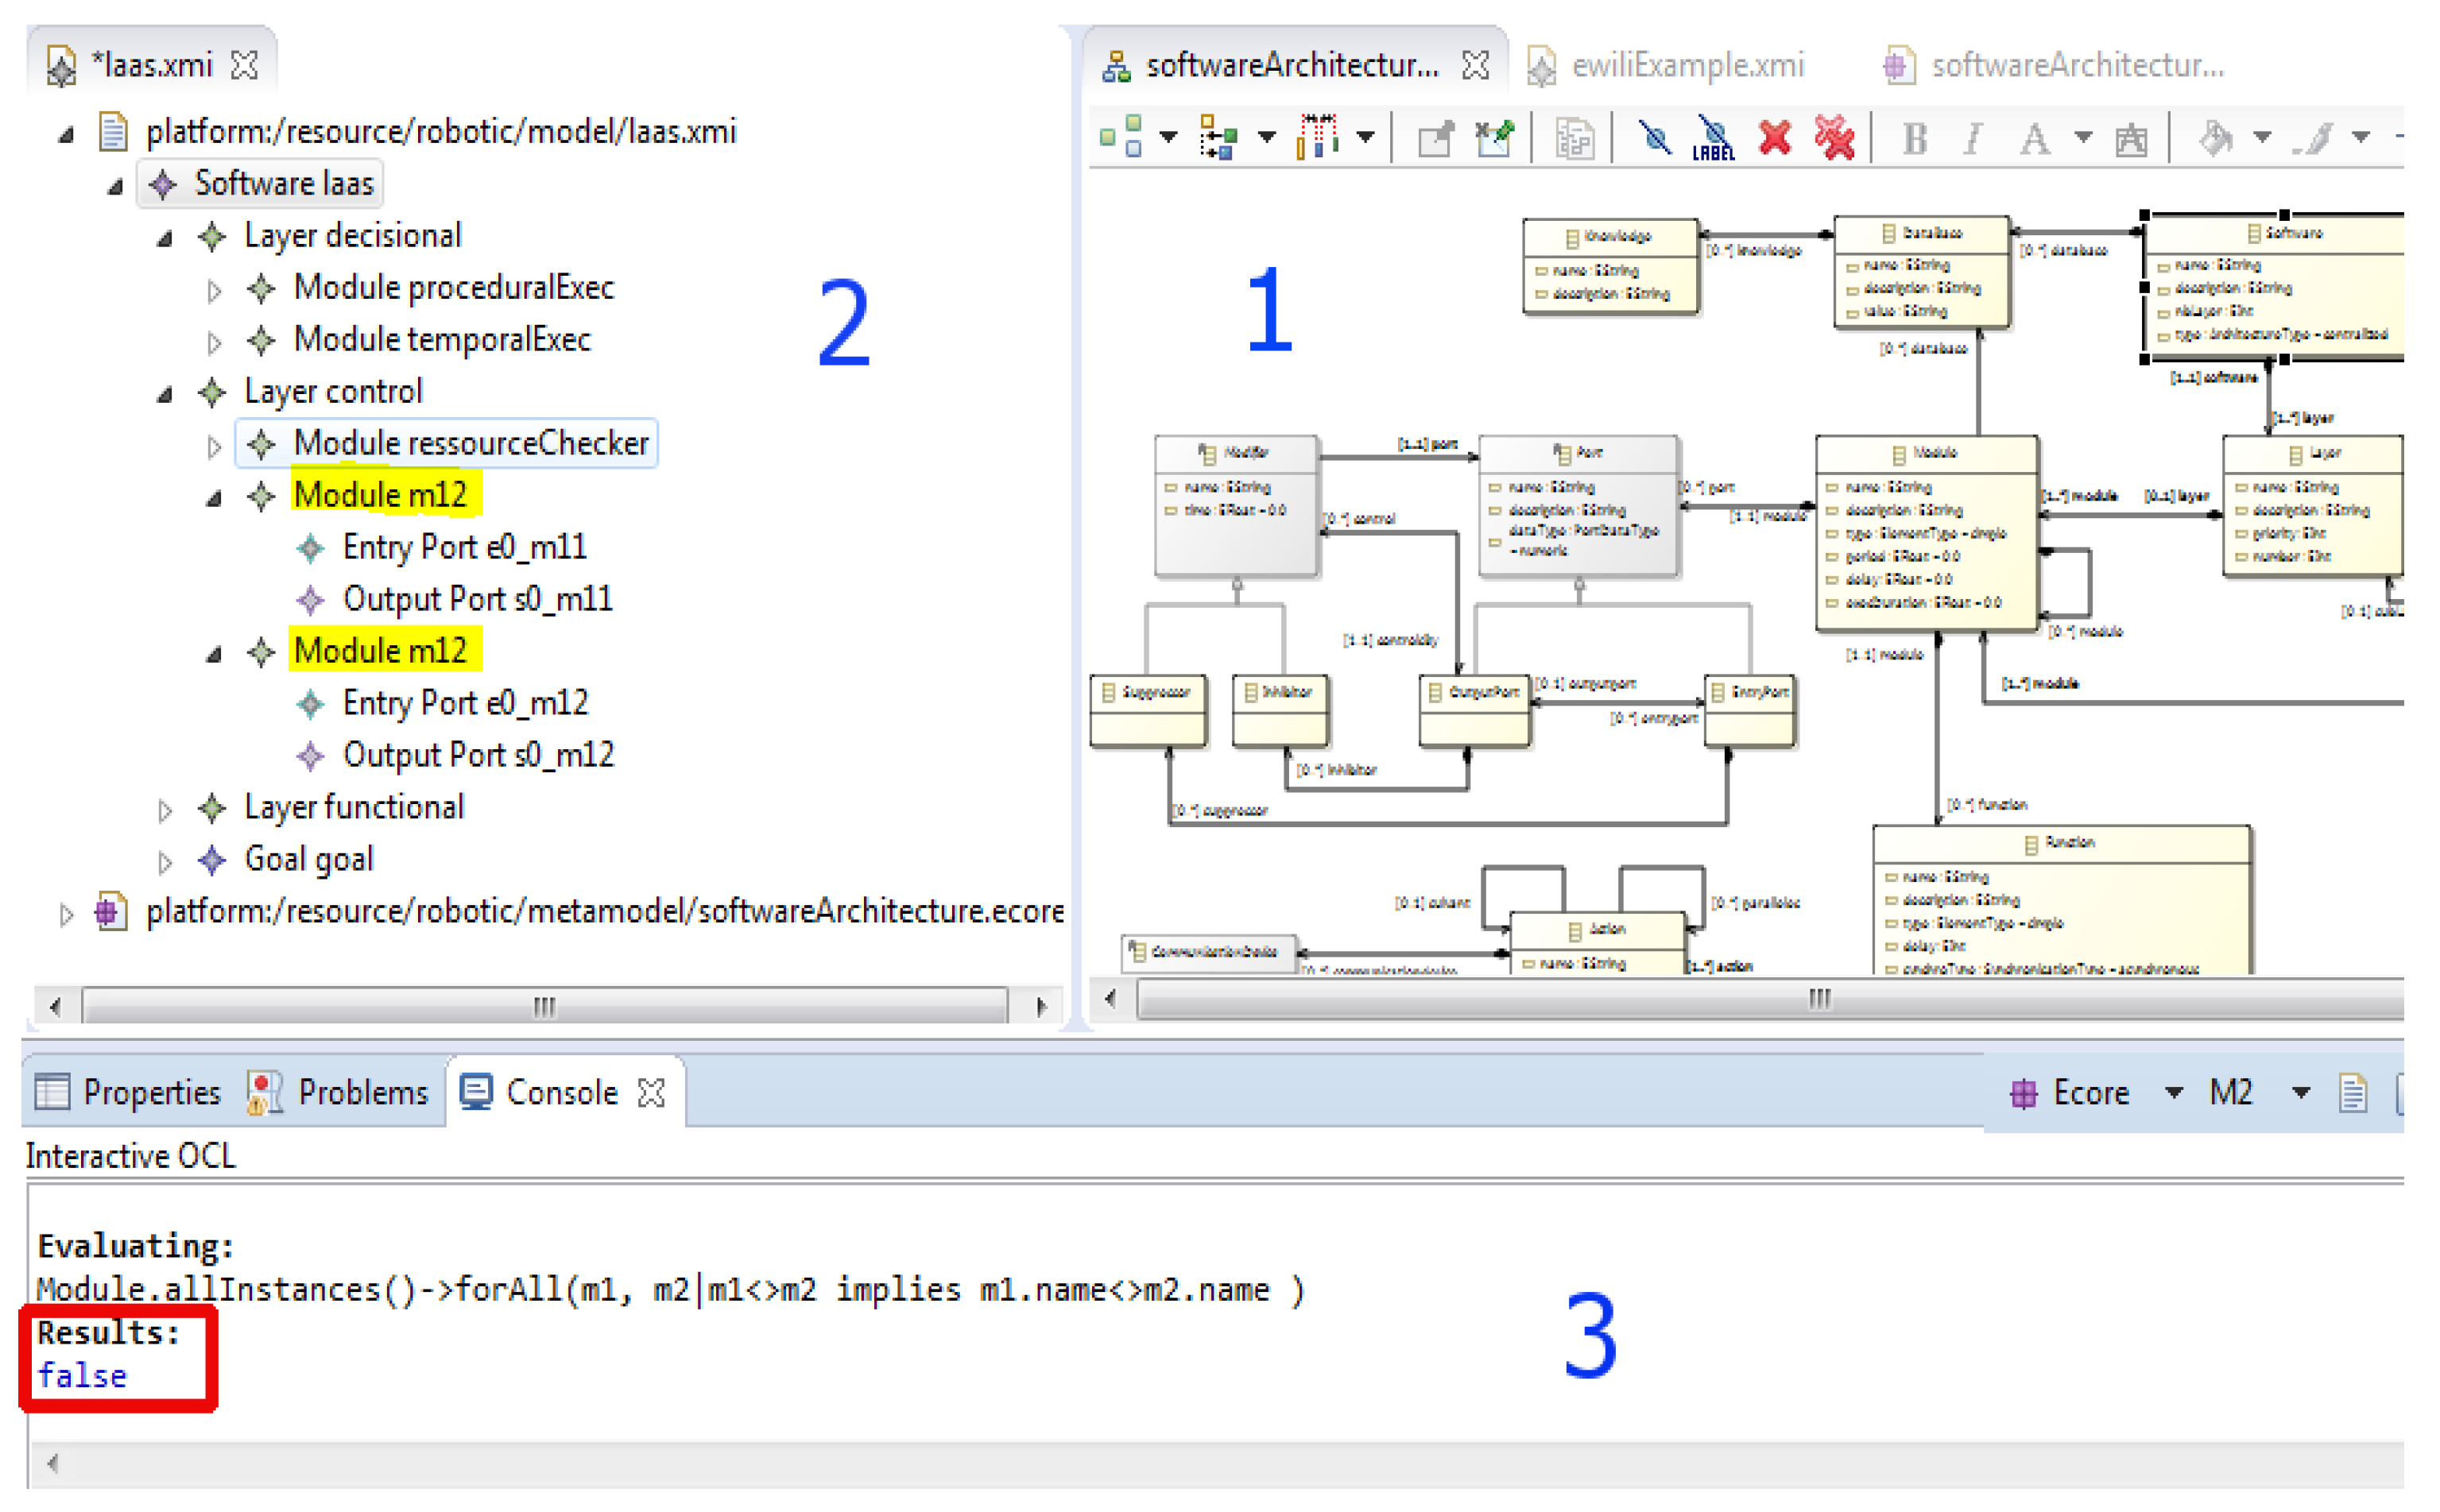
Task: Open the font color picker dropdown arrow
Action: click(x=2083, y=138)
